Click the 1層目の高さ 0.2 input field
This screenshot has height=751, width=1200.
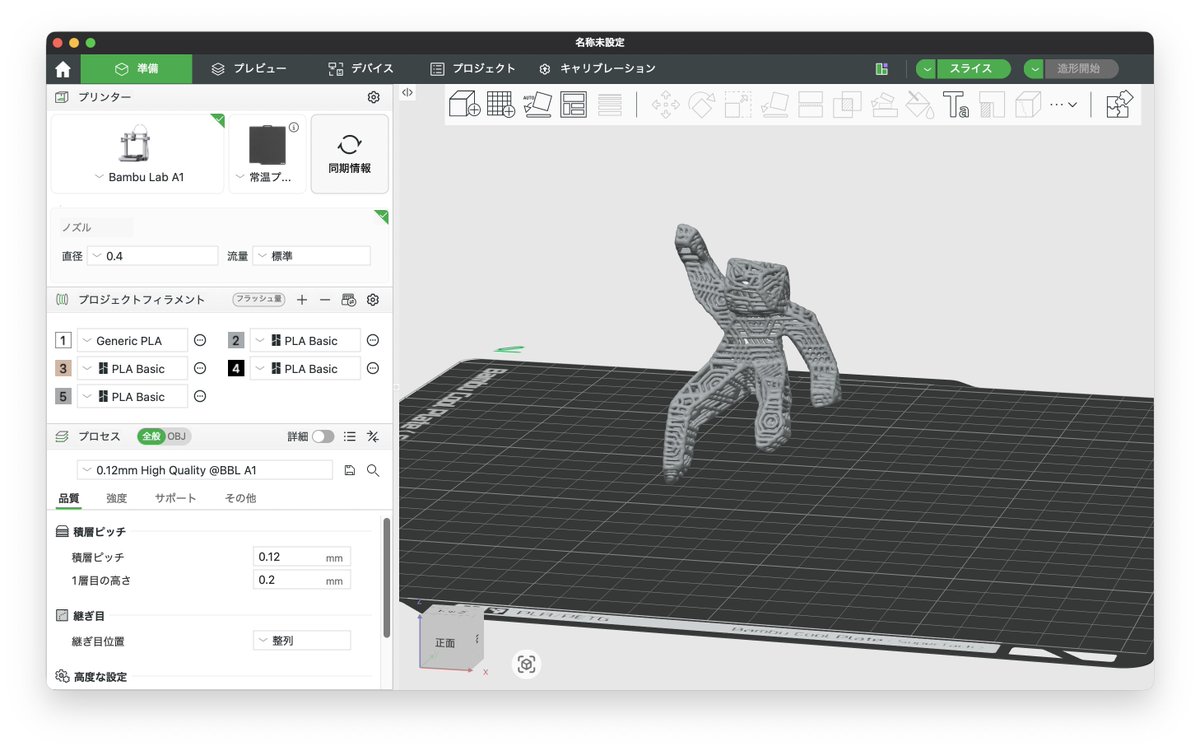tap(302, 580)
